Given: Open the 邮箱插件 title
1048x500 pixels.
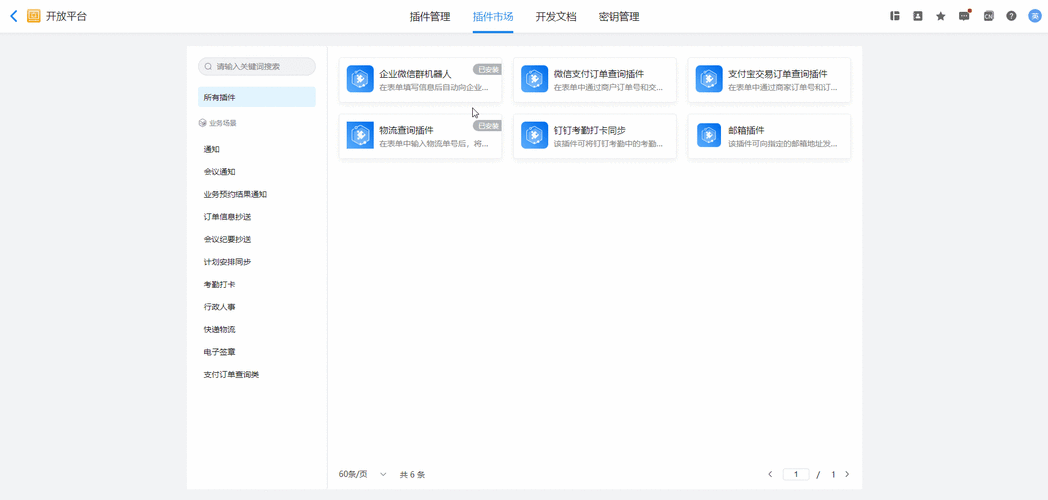Looking at the screenshot, I should (x=746, y=130).
